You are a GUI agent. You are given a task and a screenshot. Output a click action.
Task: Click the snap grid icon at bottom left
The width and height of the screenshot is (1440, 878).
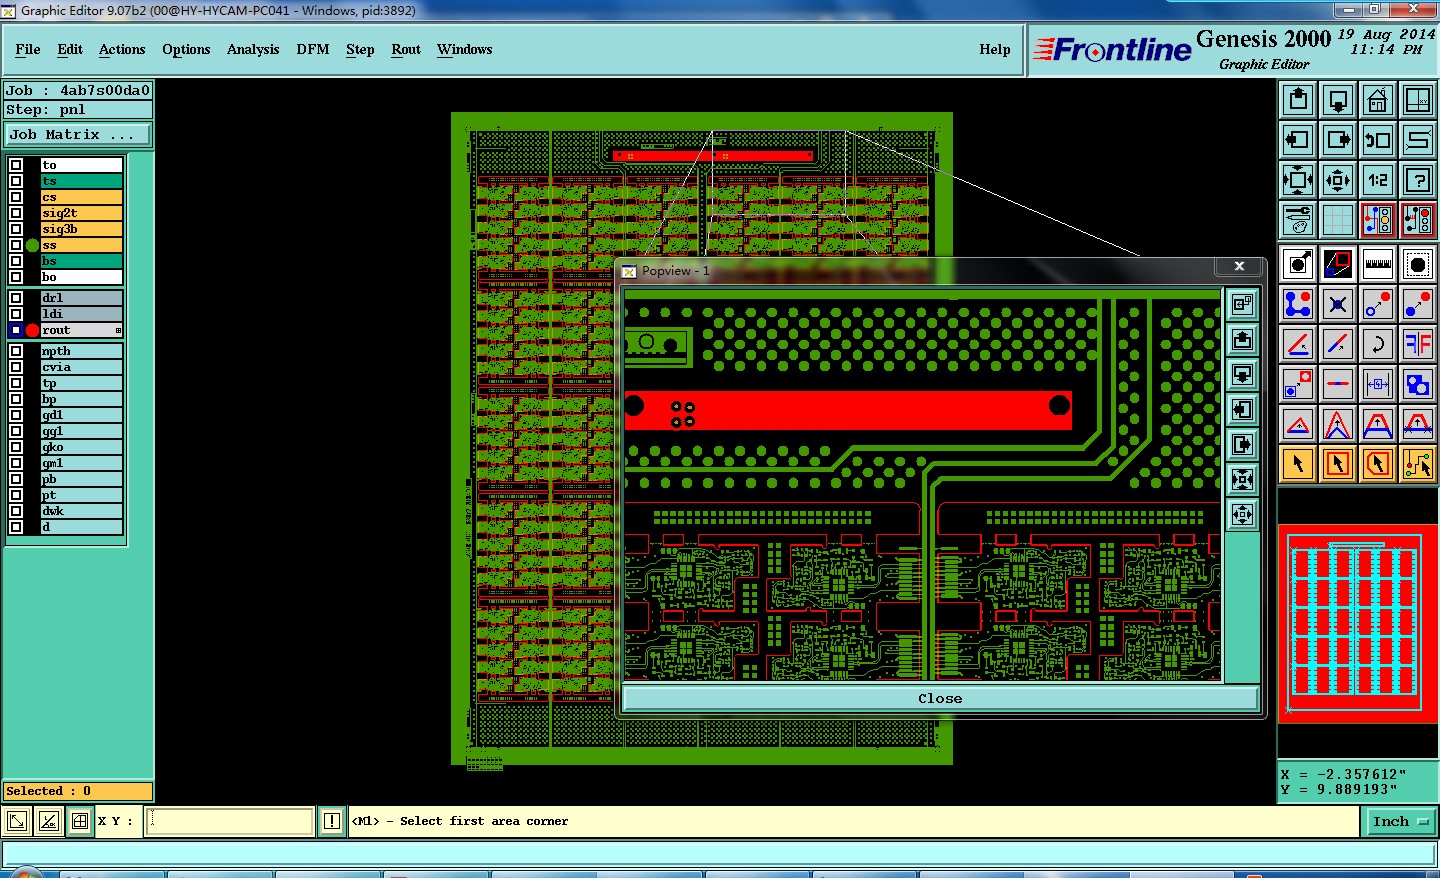80,821
